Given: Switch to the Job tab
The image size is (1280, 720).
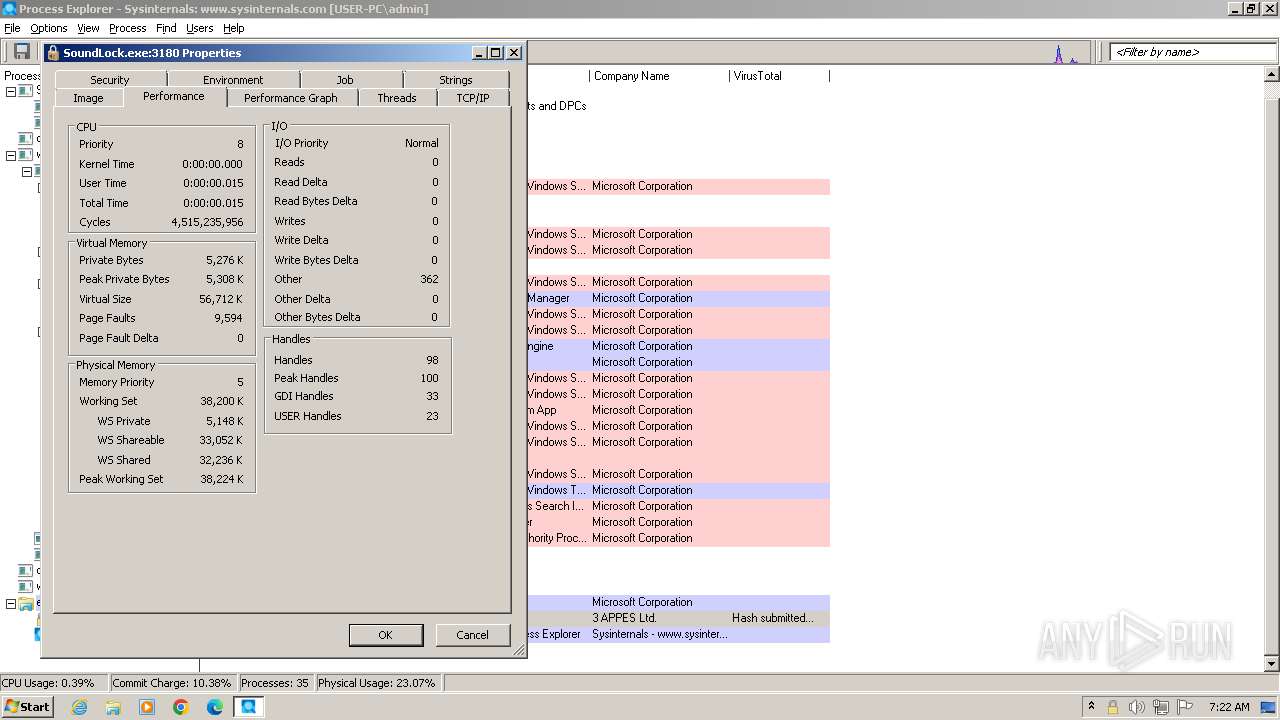Looking at the screenshot, I should tap(345, 80).
